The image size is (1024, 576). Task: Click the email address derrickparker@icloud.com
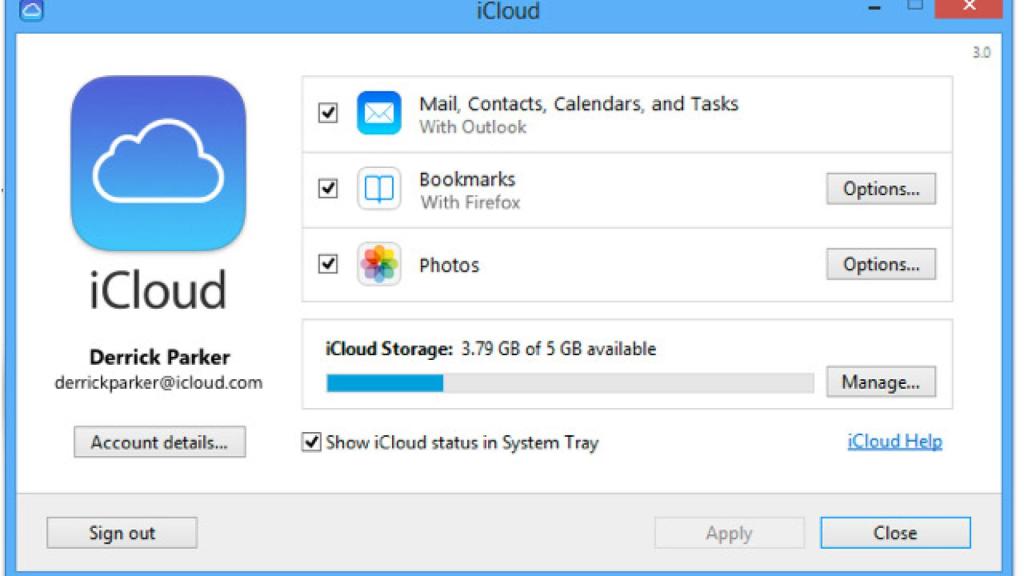[x=158, y=382]
